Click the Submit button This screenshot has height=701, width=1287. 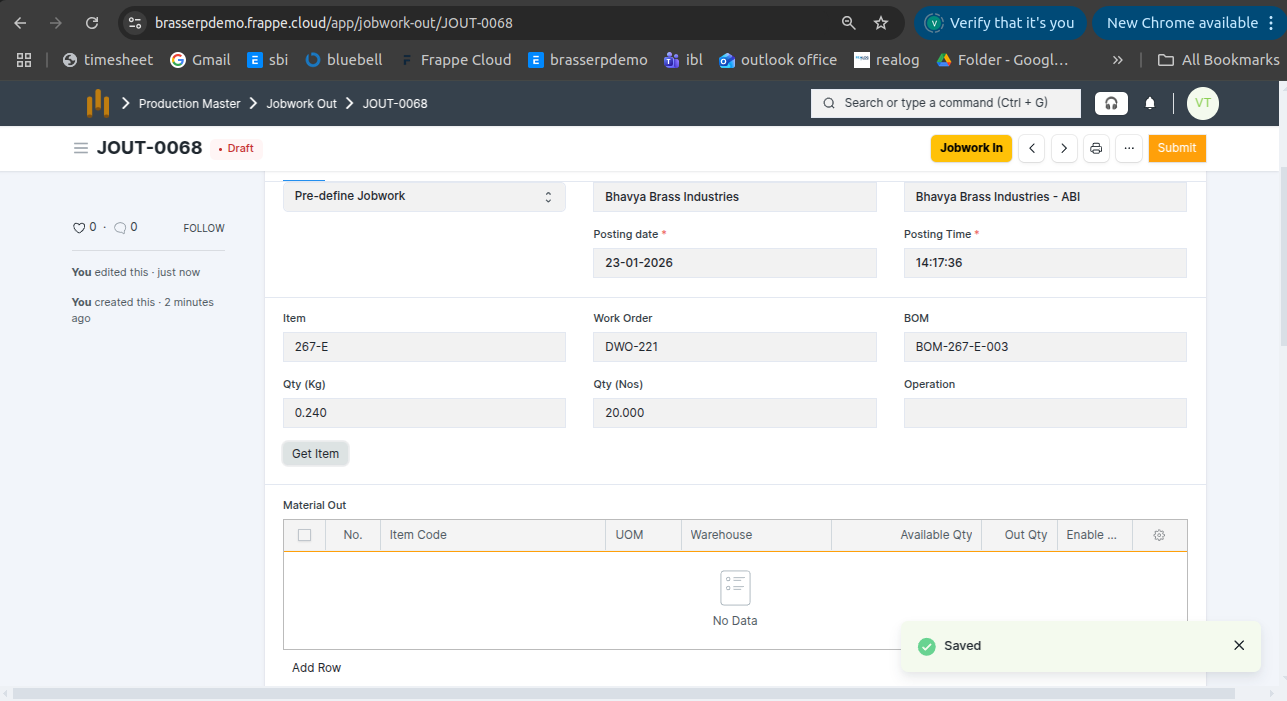click(1176, 148)
